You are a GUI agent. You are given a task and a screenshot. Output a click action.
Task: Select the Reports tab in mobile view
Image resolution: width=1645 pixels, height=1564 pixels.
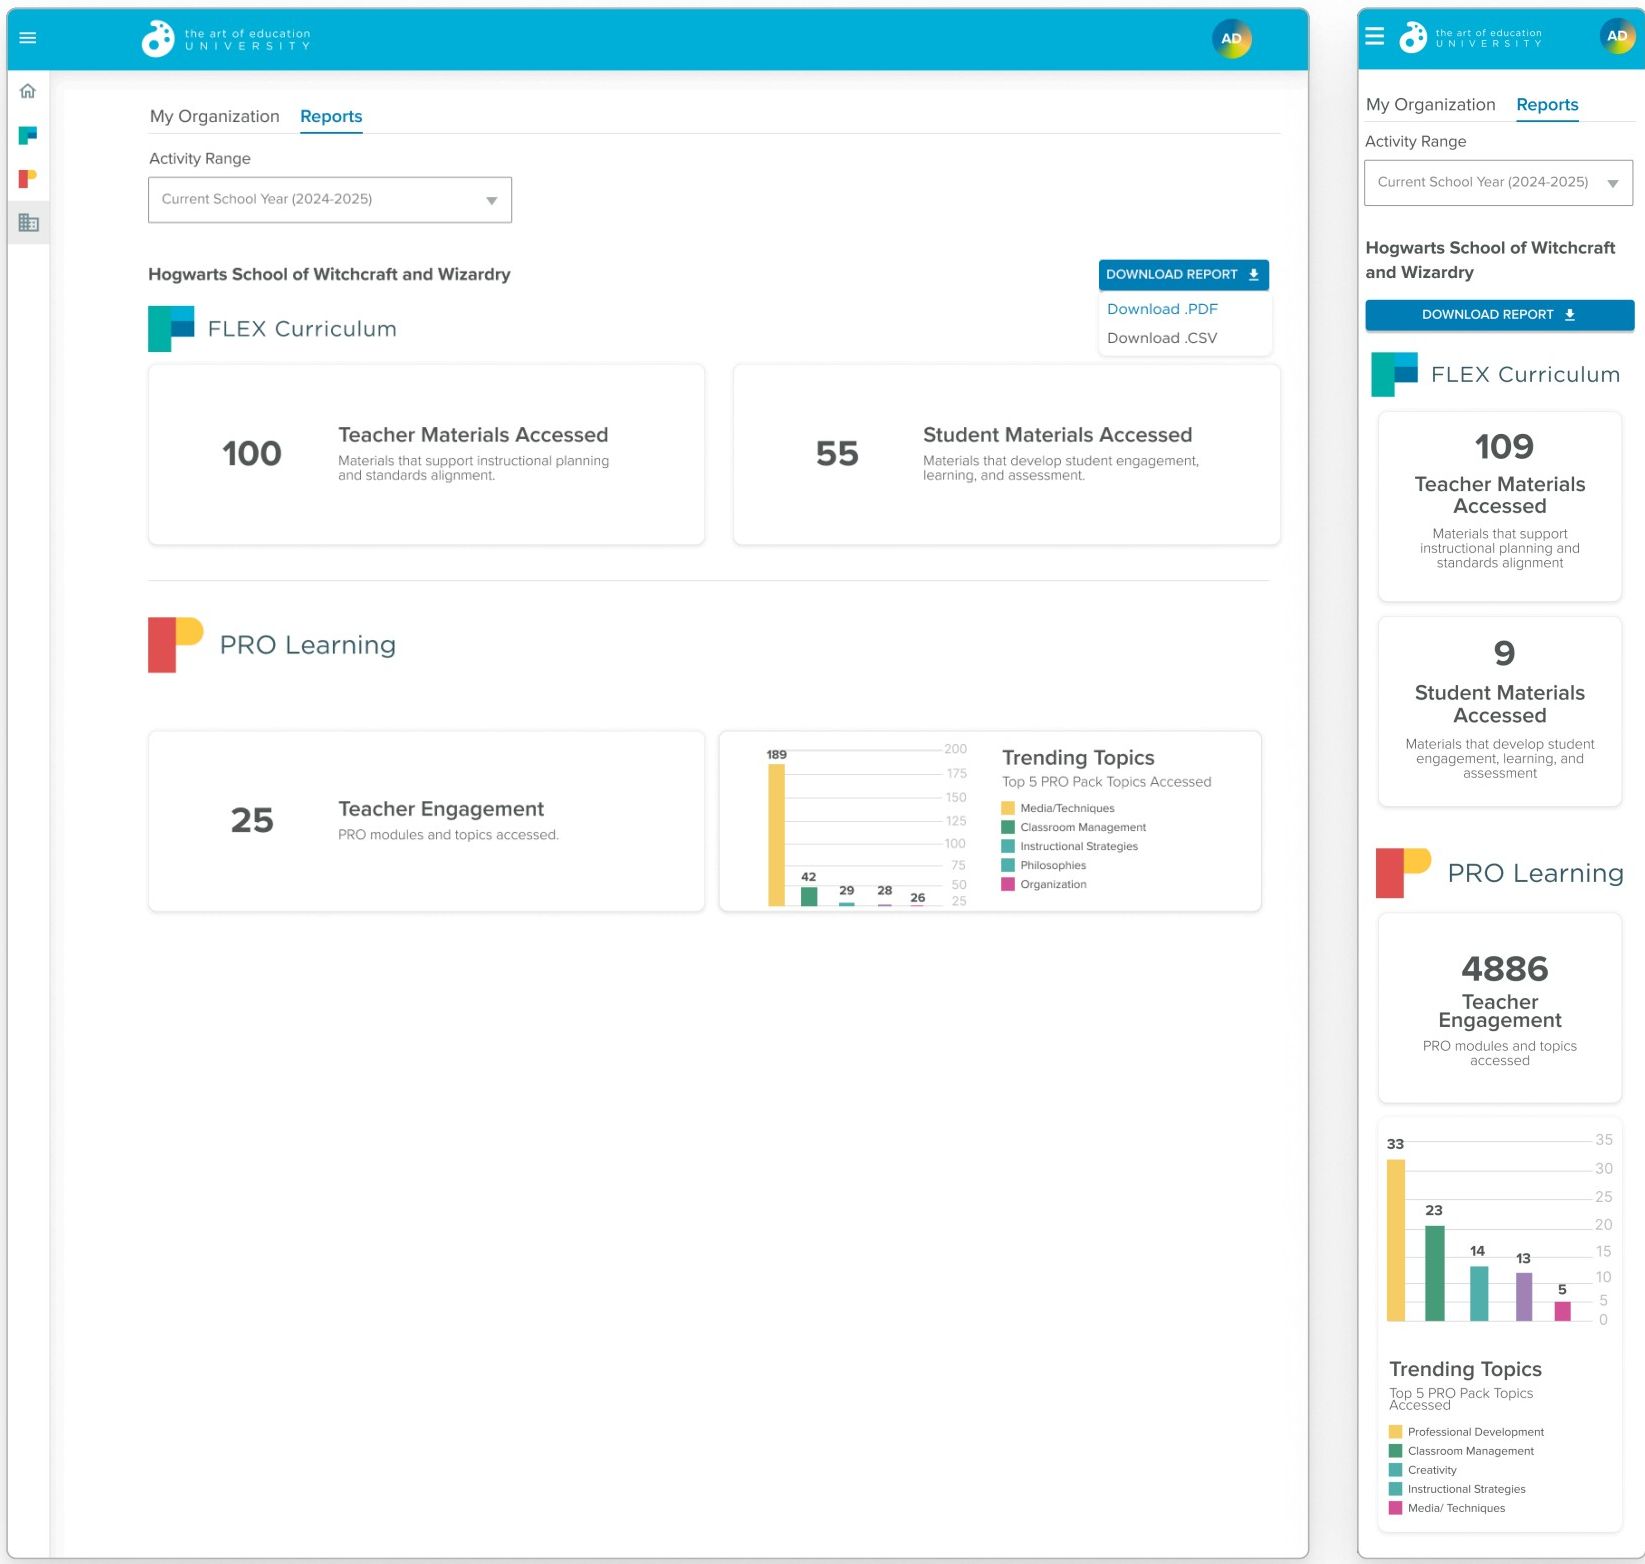pyautogui.click(x=1547, y=104)
